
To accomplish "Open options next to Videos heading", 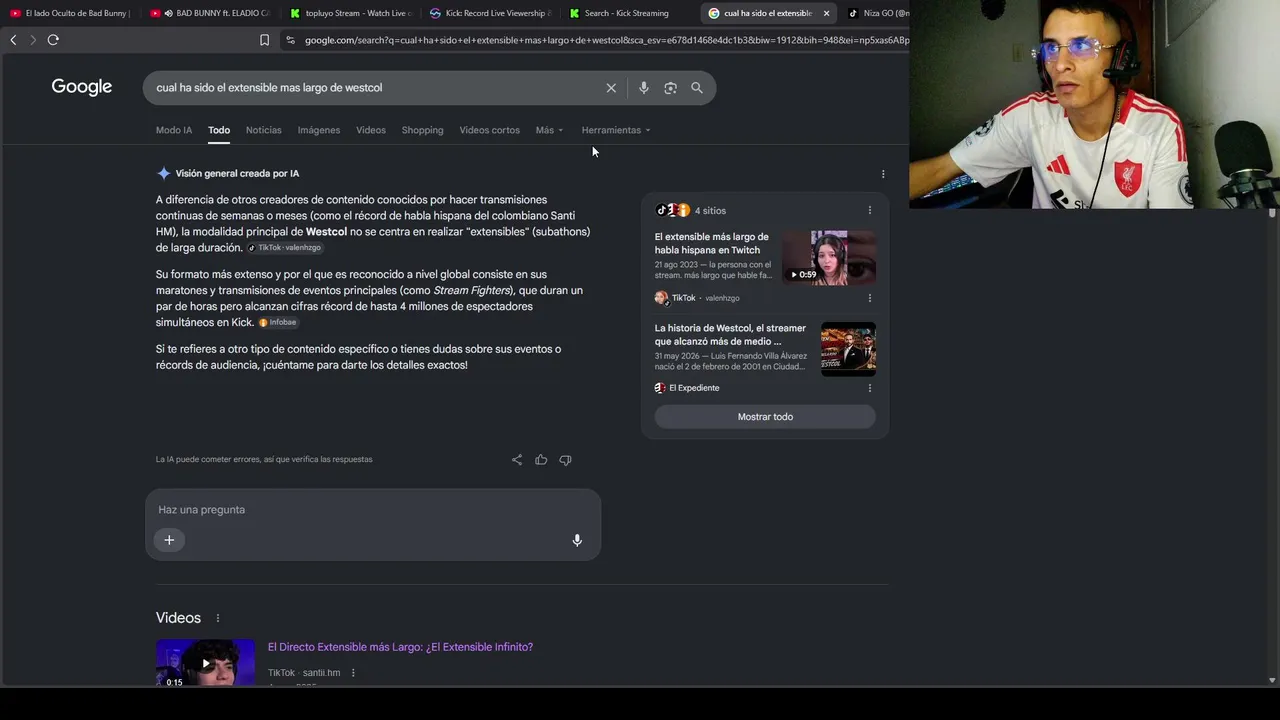I will tap(218, 618).
